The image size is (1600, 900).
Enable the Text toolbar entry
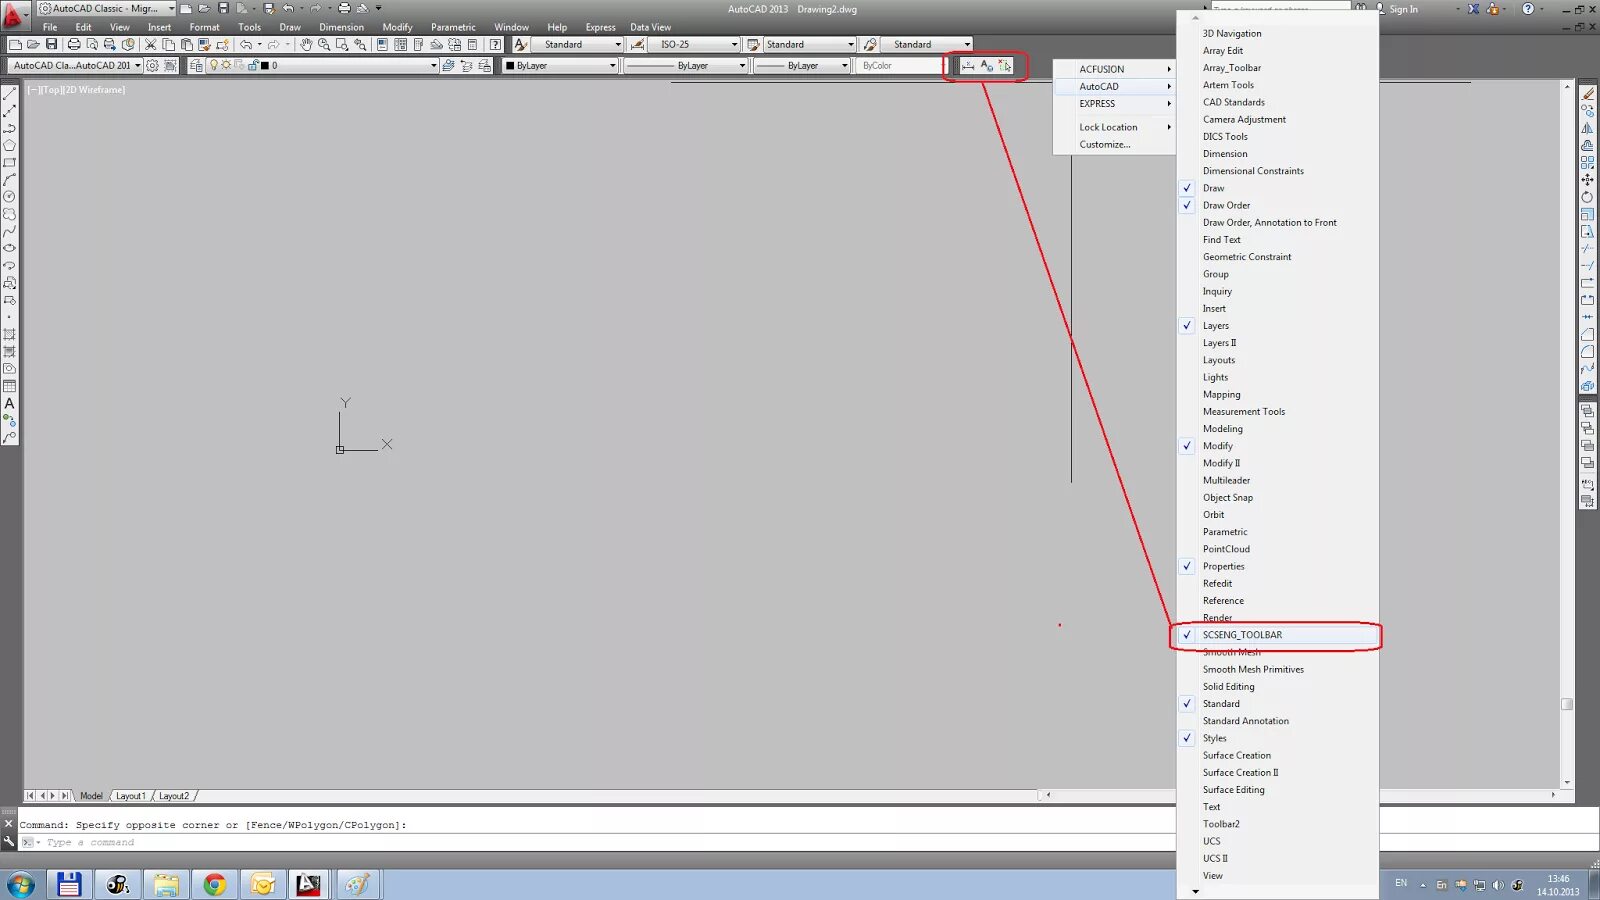pos(1278,807)
